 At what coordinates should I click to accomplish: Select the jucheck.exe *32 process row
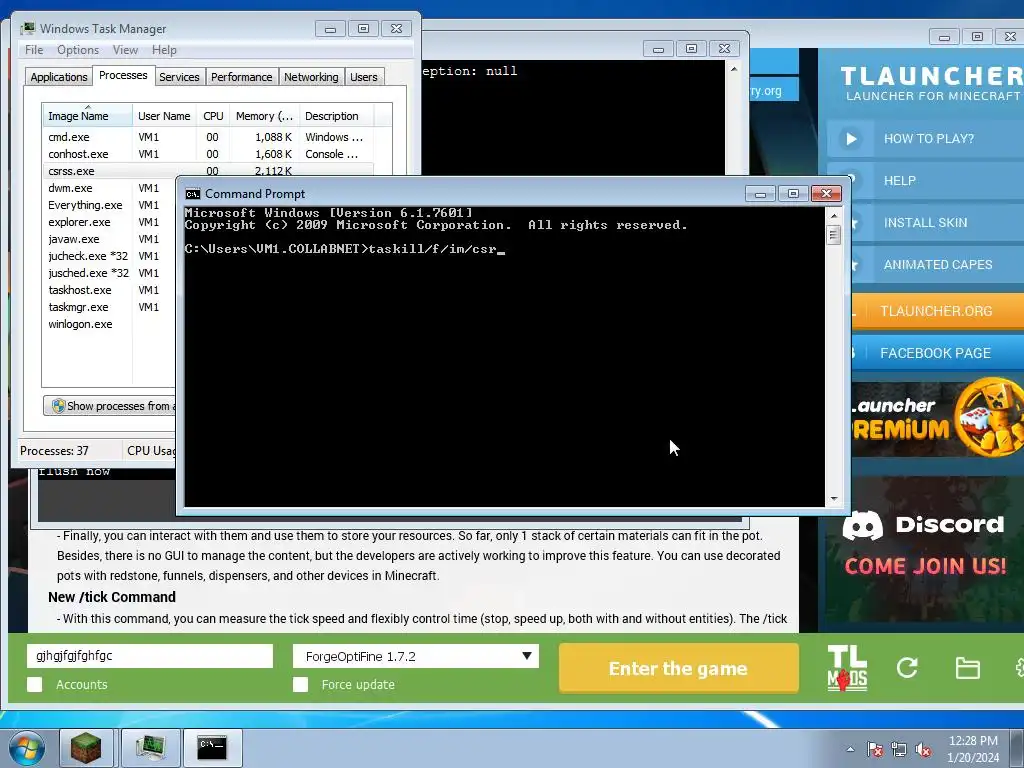[110, 256]
